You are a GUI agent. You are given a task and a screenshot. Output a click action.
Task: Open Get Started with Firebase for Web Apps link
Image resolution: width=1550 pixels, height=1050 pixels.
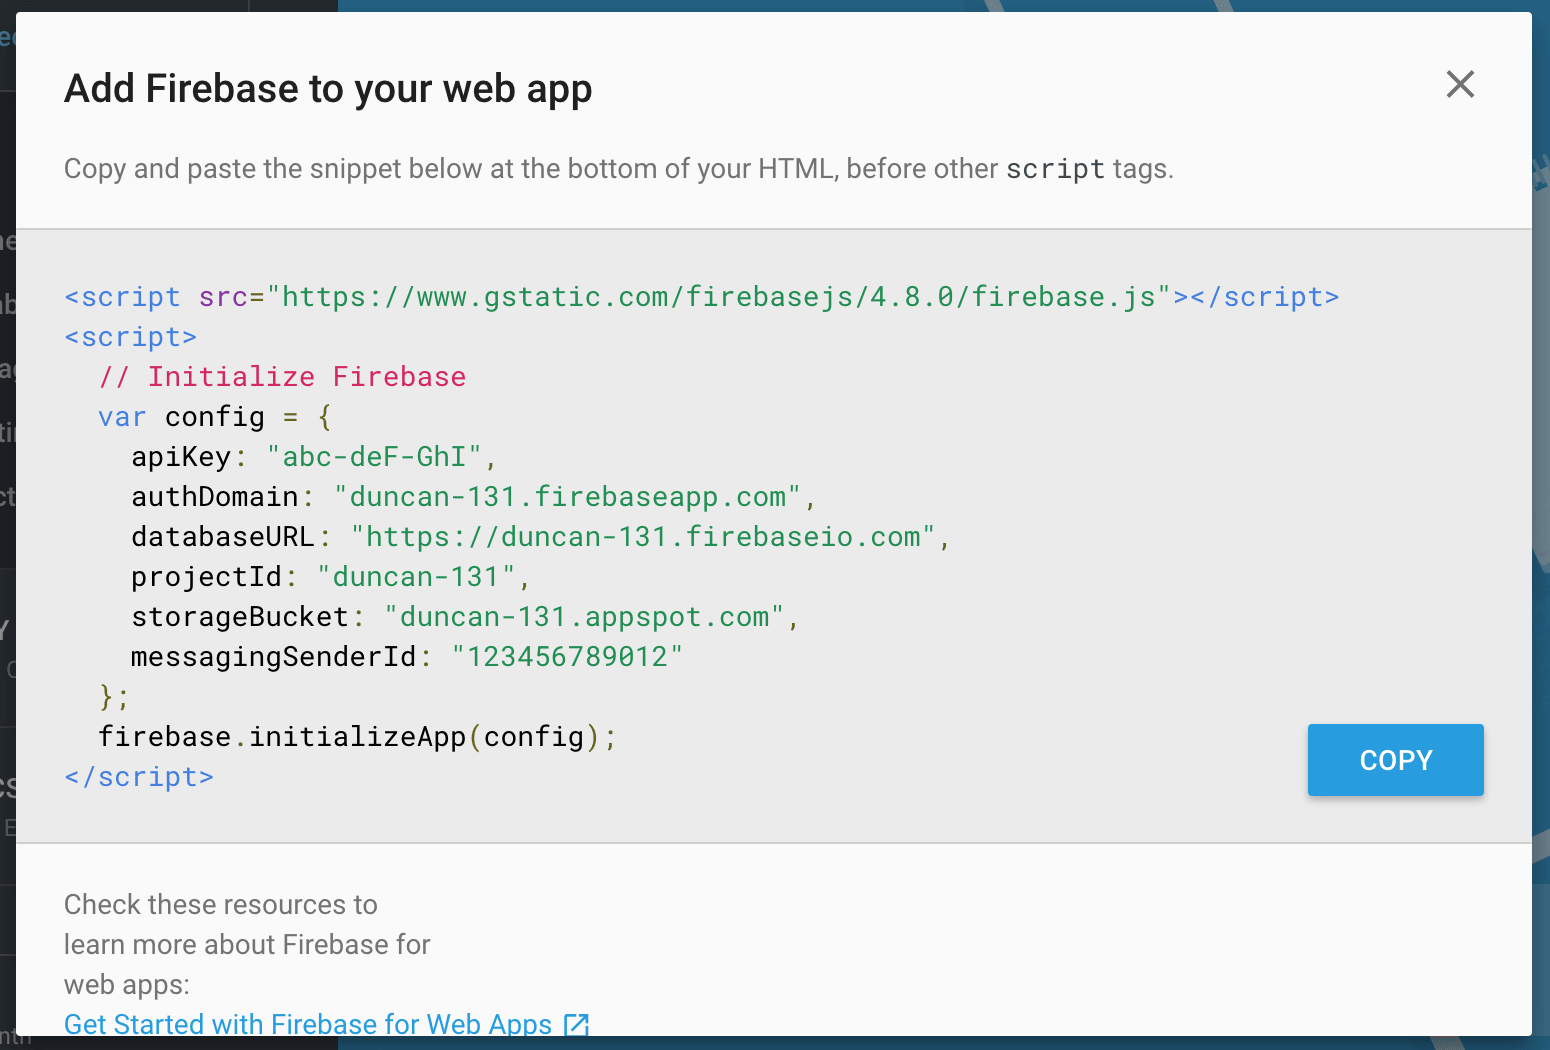[x=308, y=1023]
